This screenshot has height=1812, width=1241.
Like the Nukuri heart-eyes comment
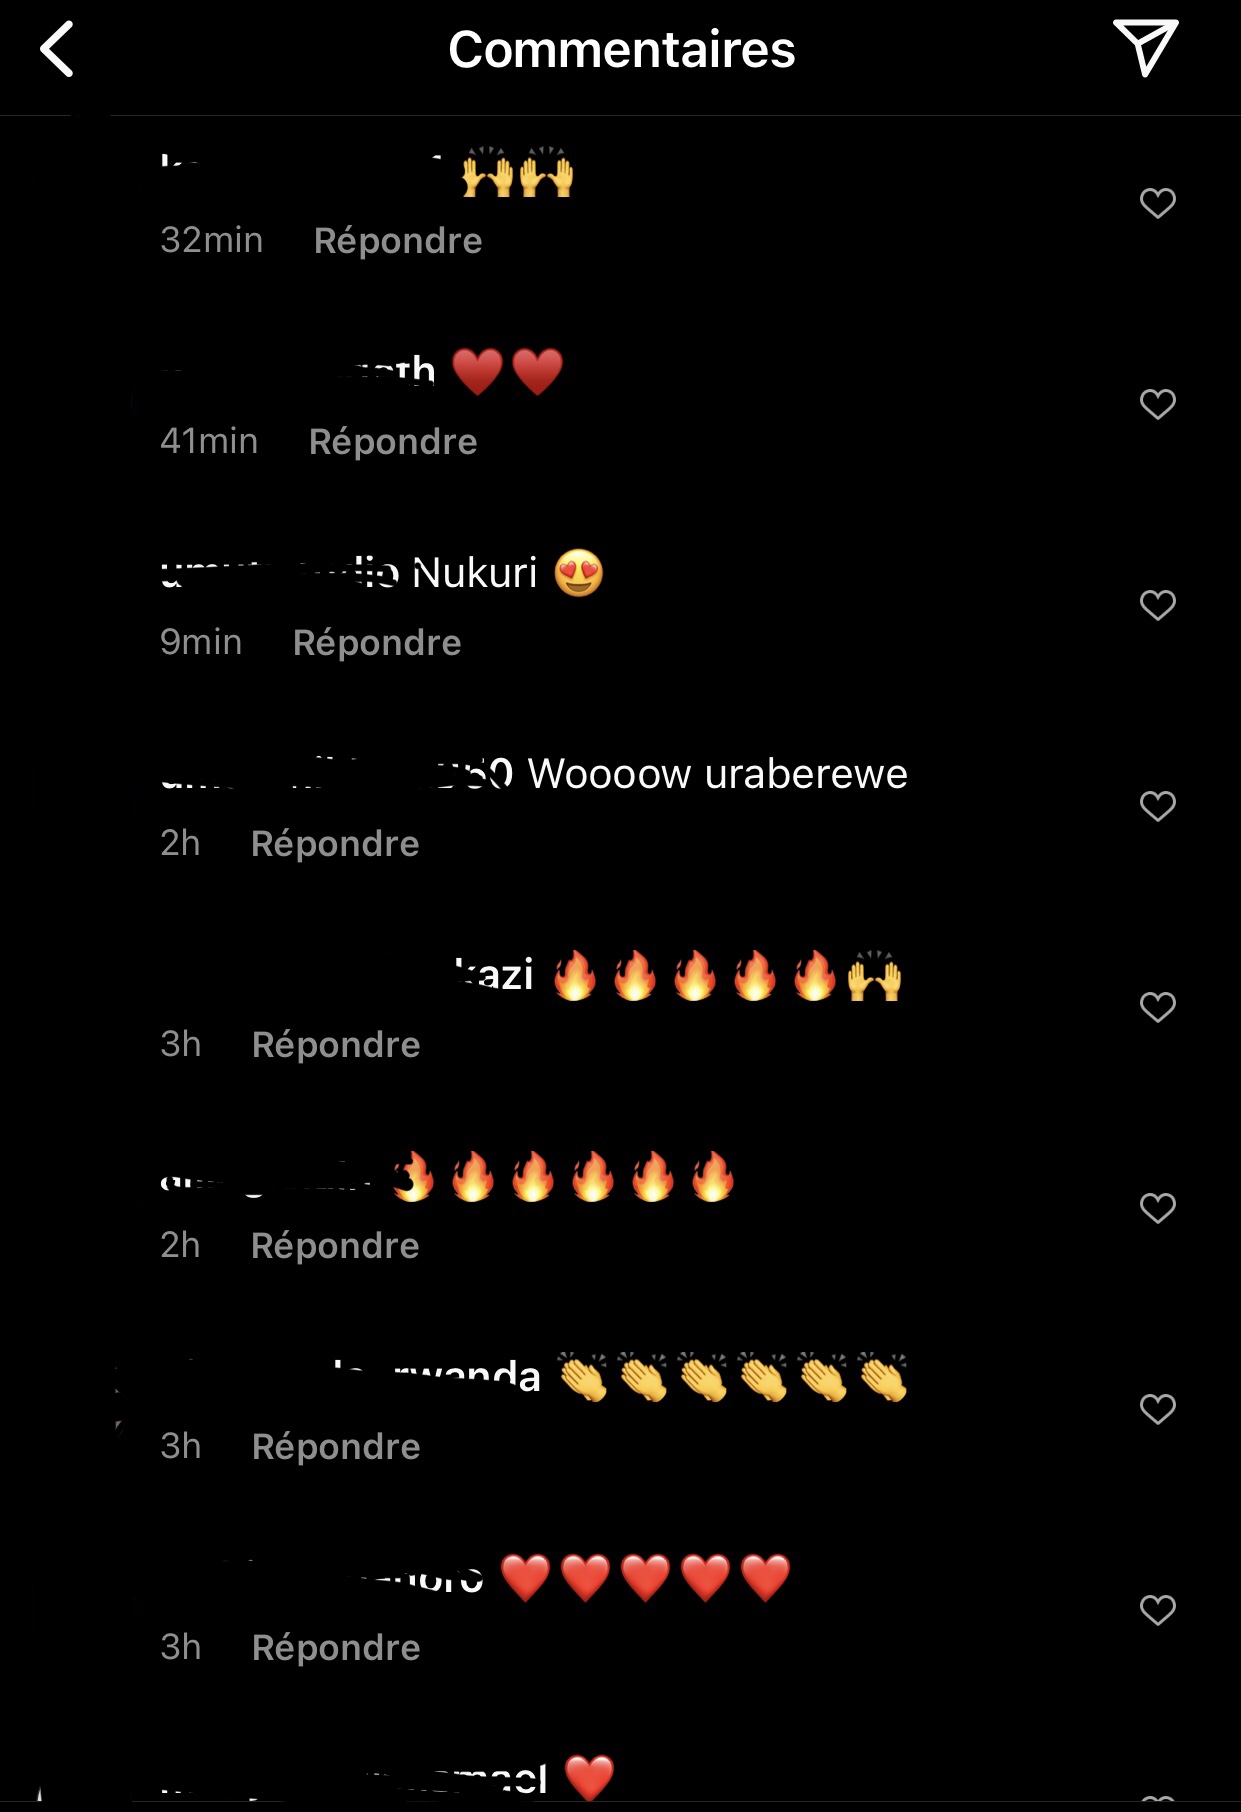pyautogui.click(x=1157, y=605)
